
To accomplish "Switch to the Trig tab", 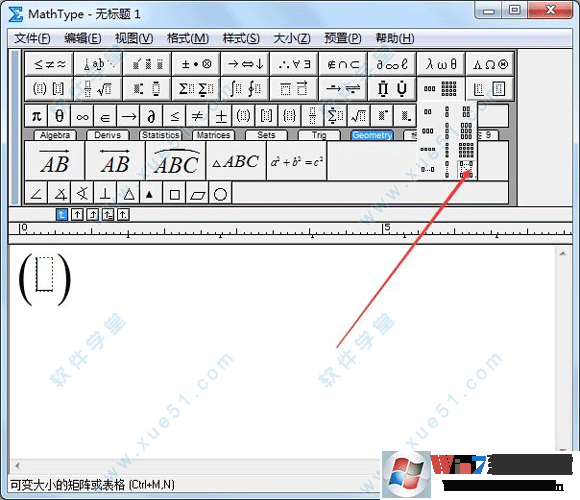I will [x=319, y=135].
